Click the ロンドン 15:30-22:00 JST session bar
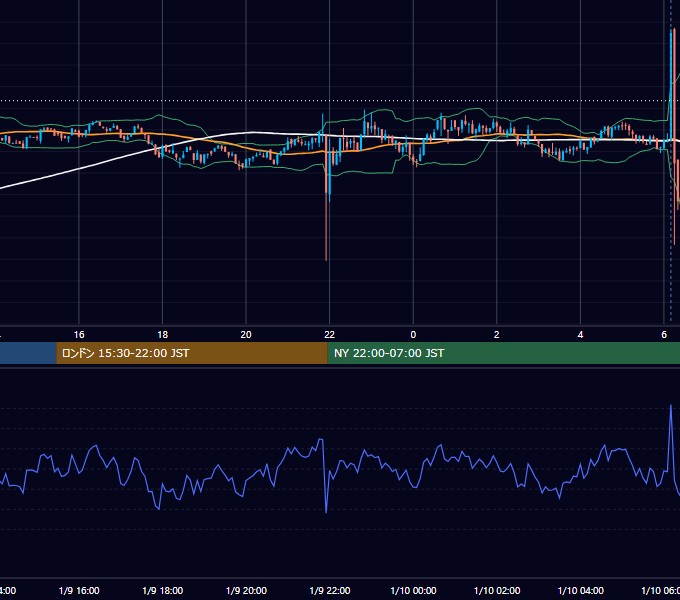Viewport: 680px width, 600px height. pos(192,353)
